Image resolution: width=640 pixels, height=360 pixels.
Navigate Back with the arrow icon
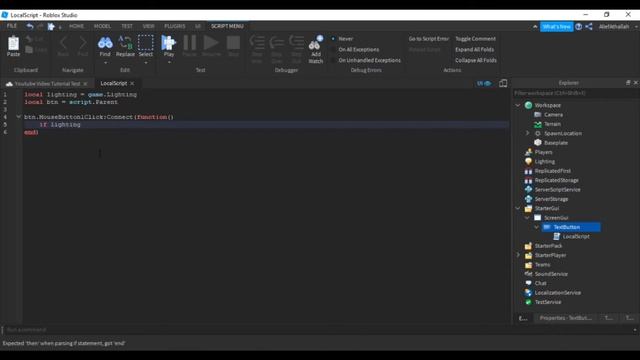63,42
